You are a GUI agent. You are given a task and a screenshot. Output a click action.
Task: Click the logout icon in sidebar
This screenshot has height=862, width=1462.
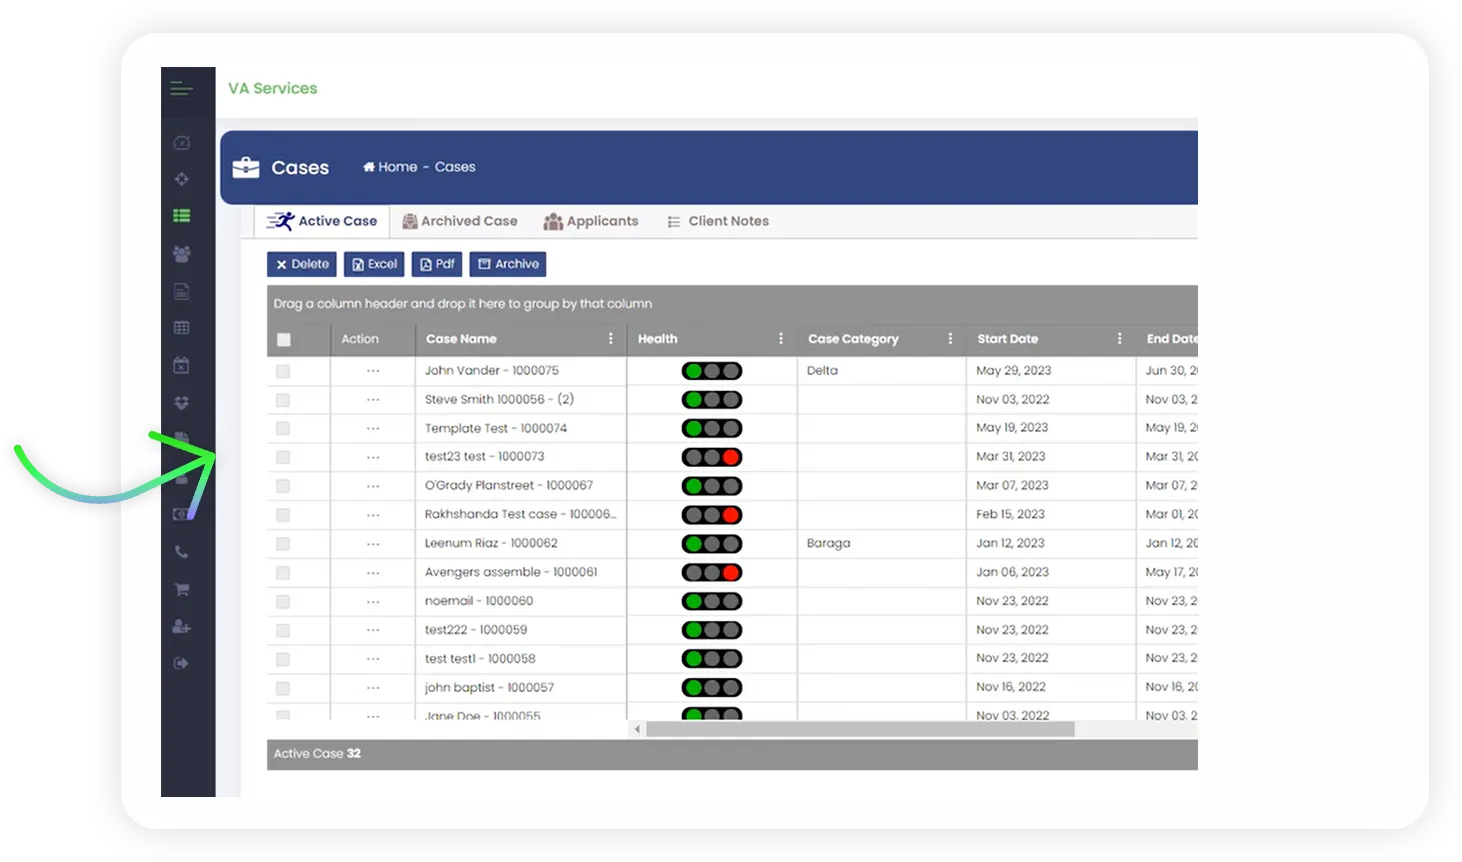pos(181,663)
